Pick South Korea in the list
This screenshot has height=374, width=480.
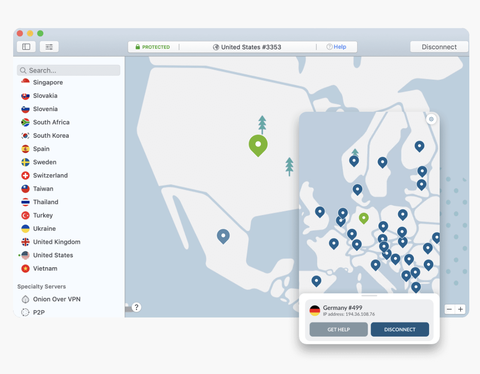[51, 136]
